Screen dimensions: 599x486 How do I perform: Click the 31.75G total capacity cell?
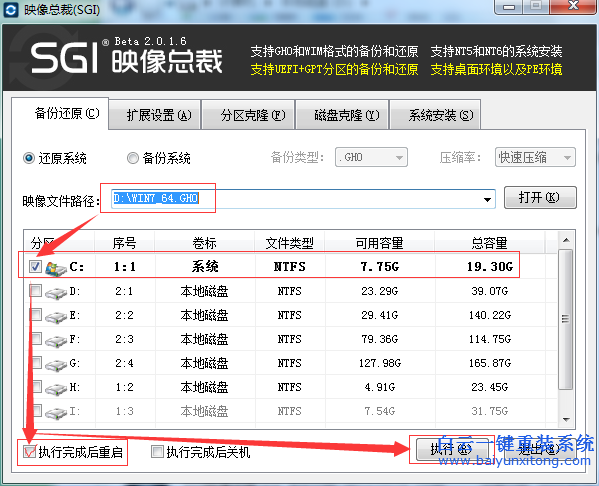coord(490,411)
